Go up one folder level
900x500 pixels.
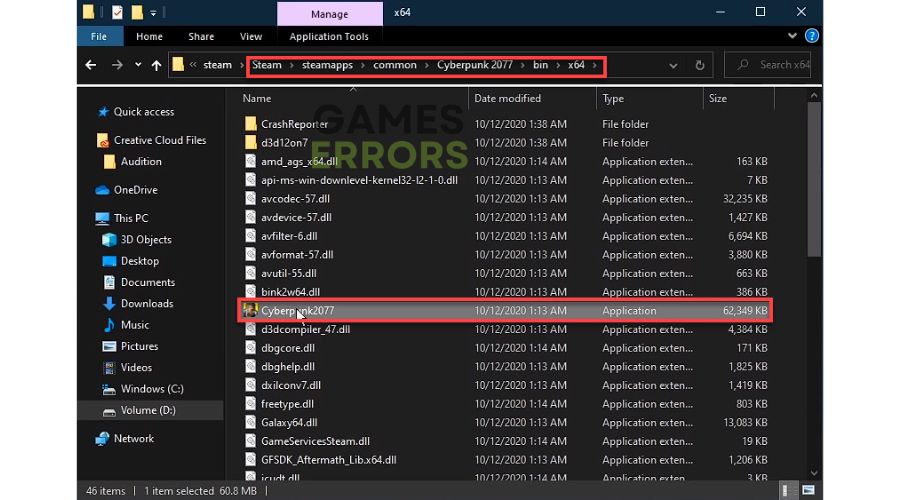point(156,65)
